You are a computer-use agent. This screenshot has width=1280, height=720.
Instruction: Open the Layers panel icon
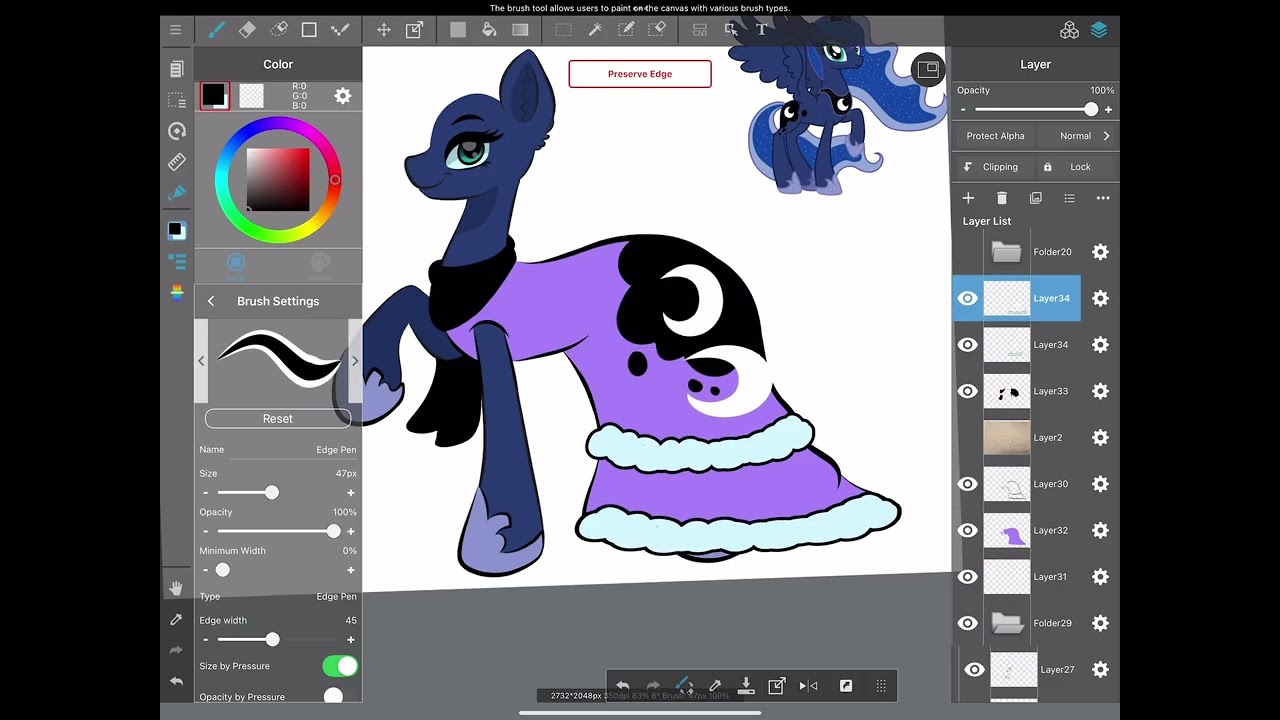(1099, 30)
